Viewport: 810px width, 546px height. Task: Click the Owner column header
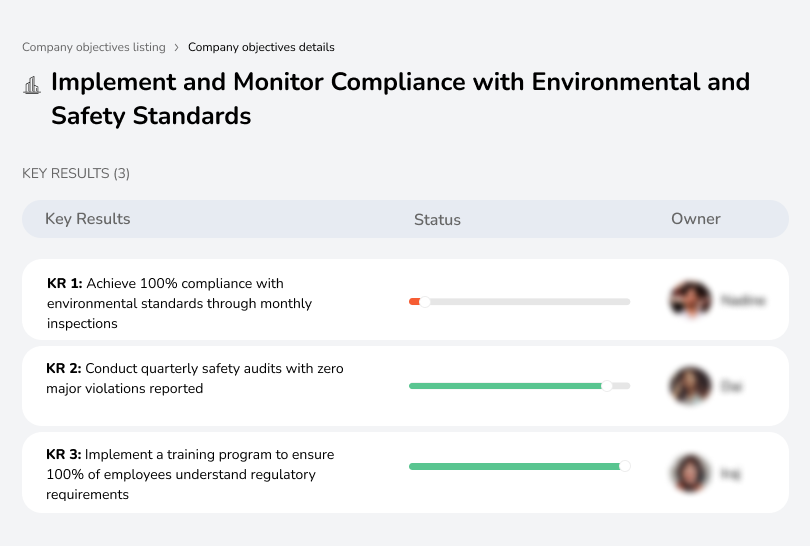695,219
